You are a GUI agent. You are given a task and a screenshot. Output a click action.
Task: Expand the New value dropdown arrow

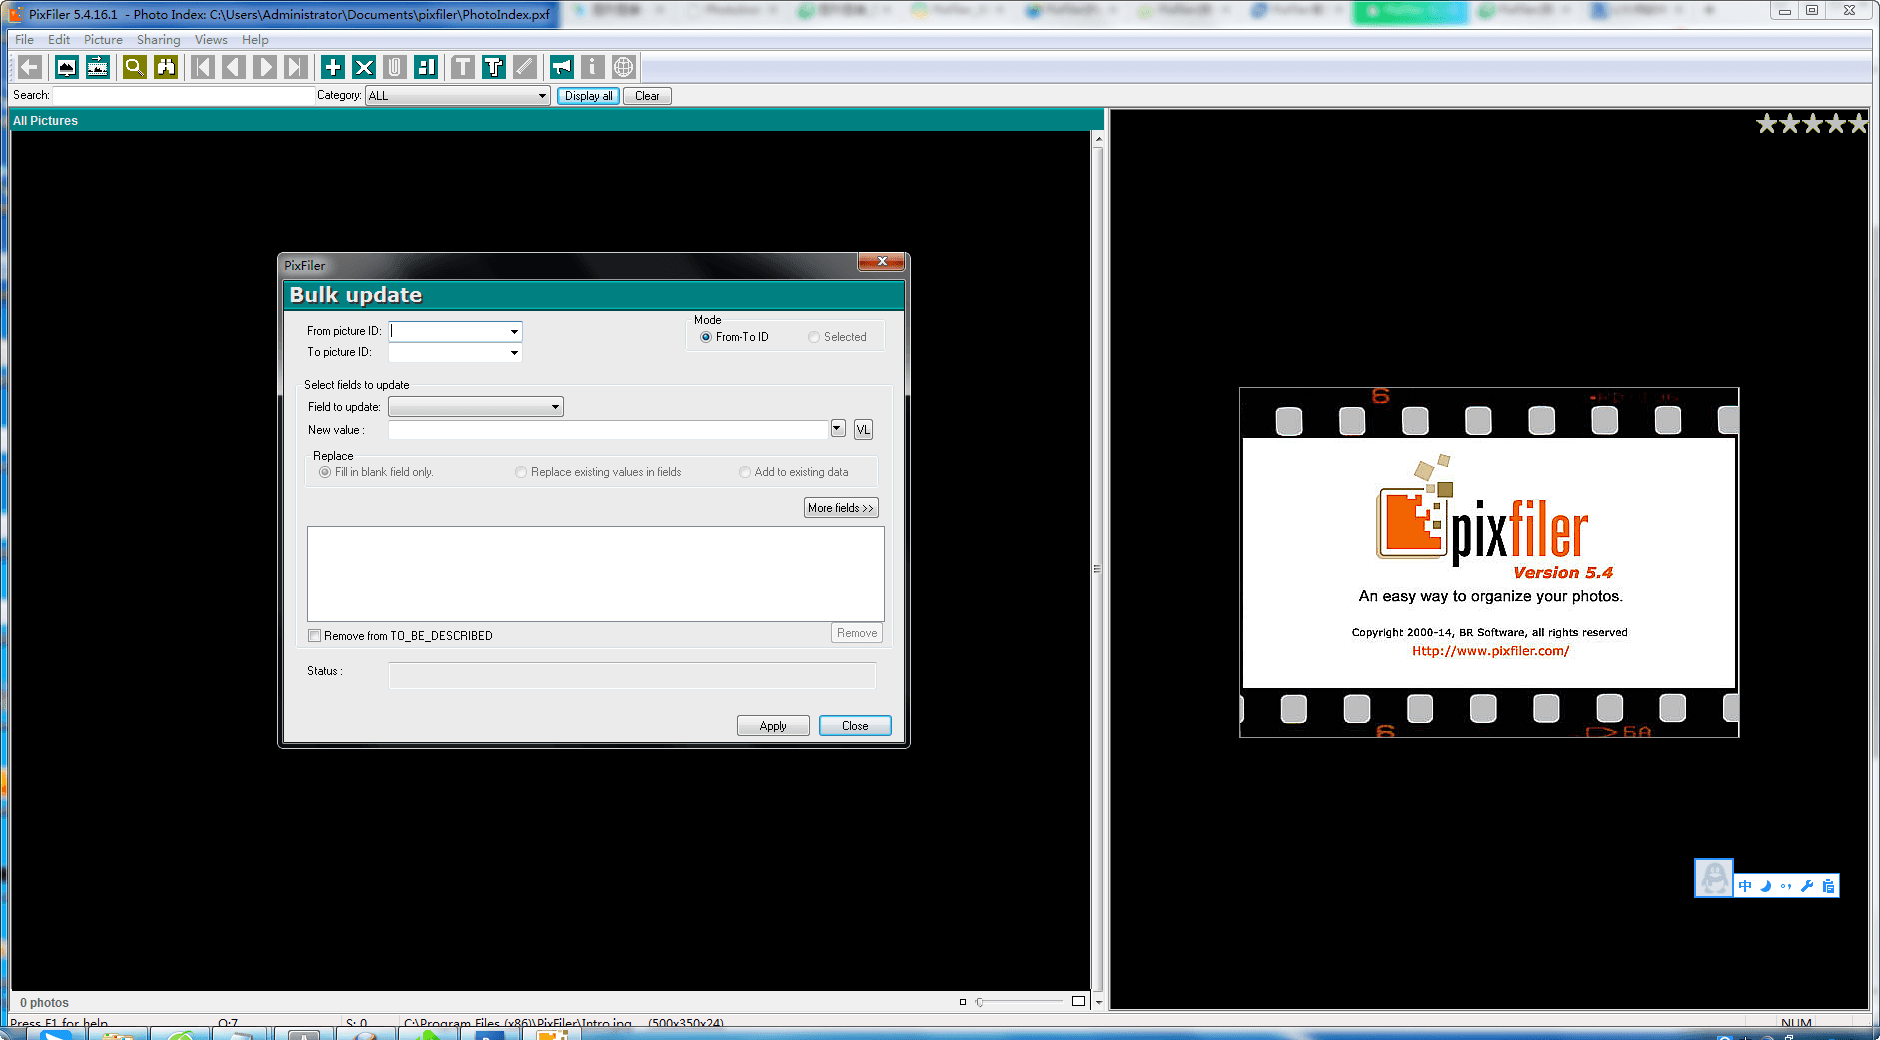[838, 428]
